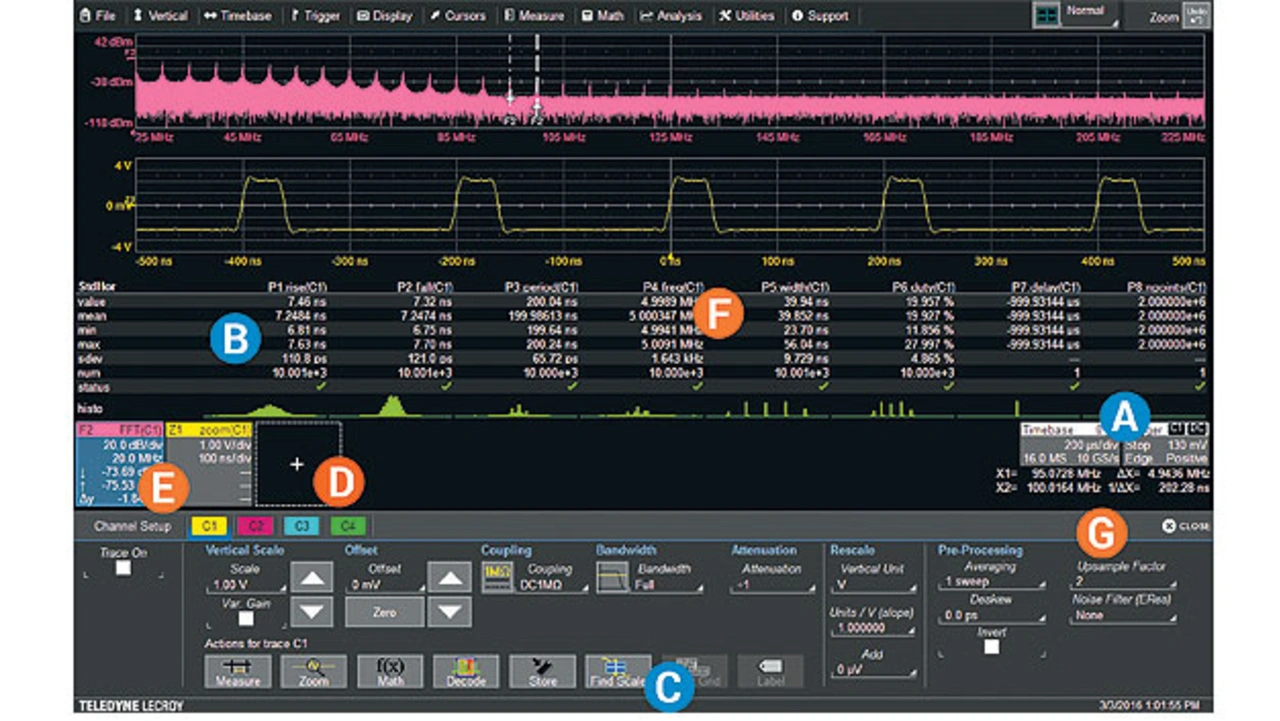Screen dimensions: 1280x721
Task: Toggle the Trace On checkbox
Action: coord(123,568)
